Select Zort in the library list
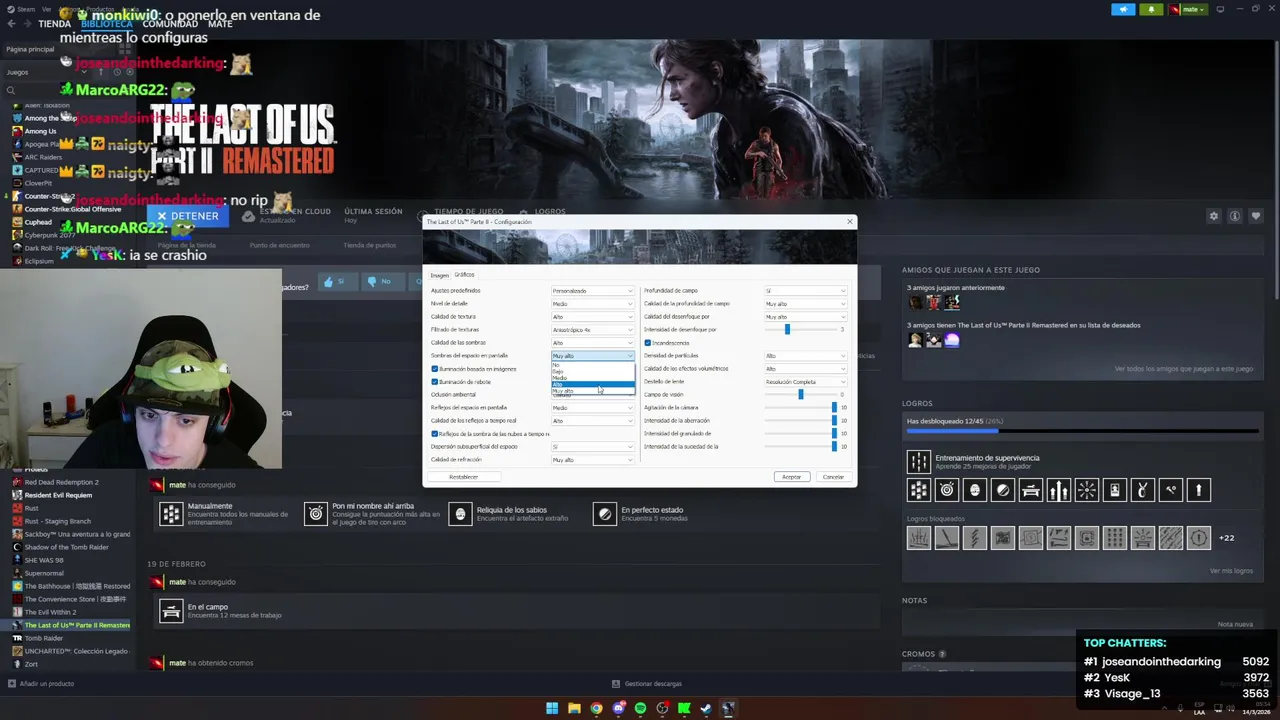Viewport: 1280px width, 720px height. click(x=31, y=664)
